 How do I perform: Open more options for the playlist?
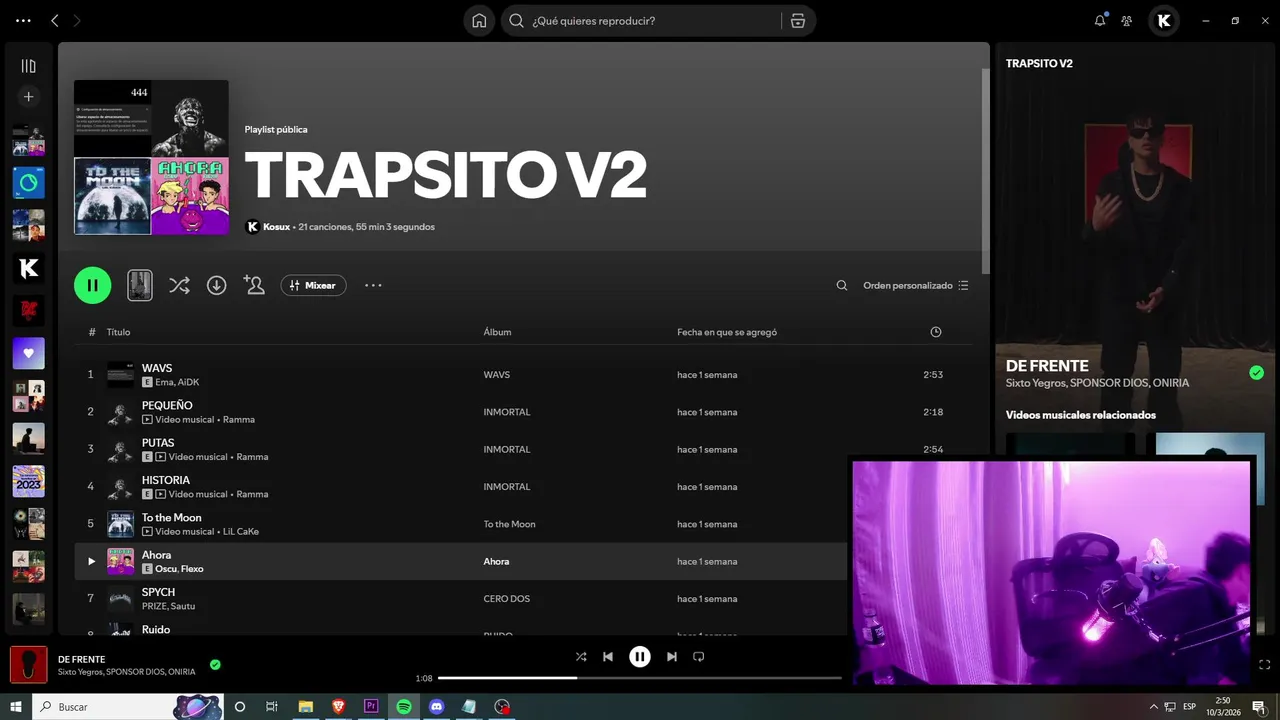pos(373,285)
